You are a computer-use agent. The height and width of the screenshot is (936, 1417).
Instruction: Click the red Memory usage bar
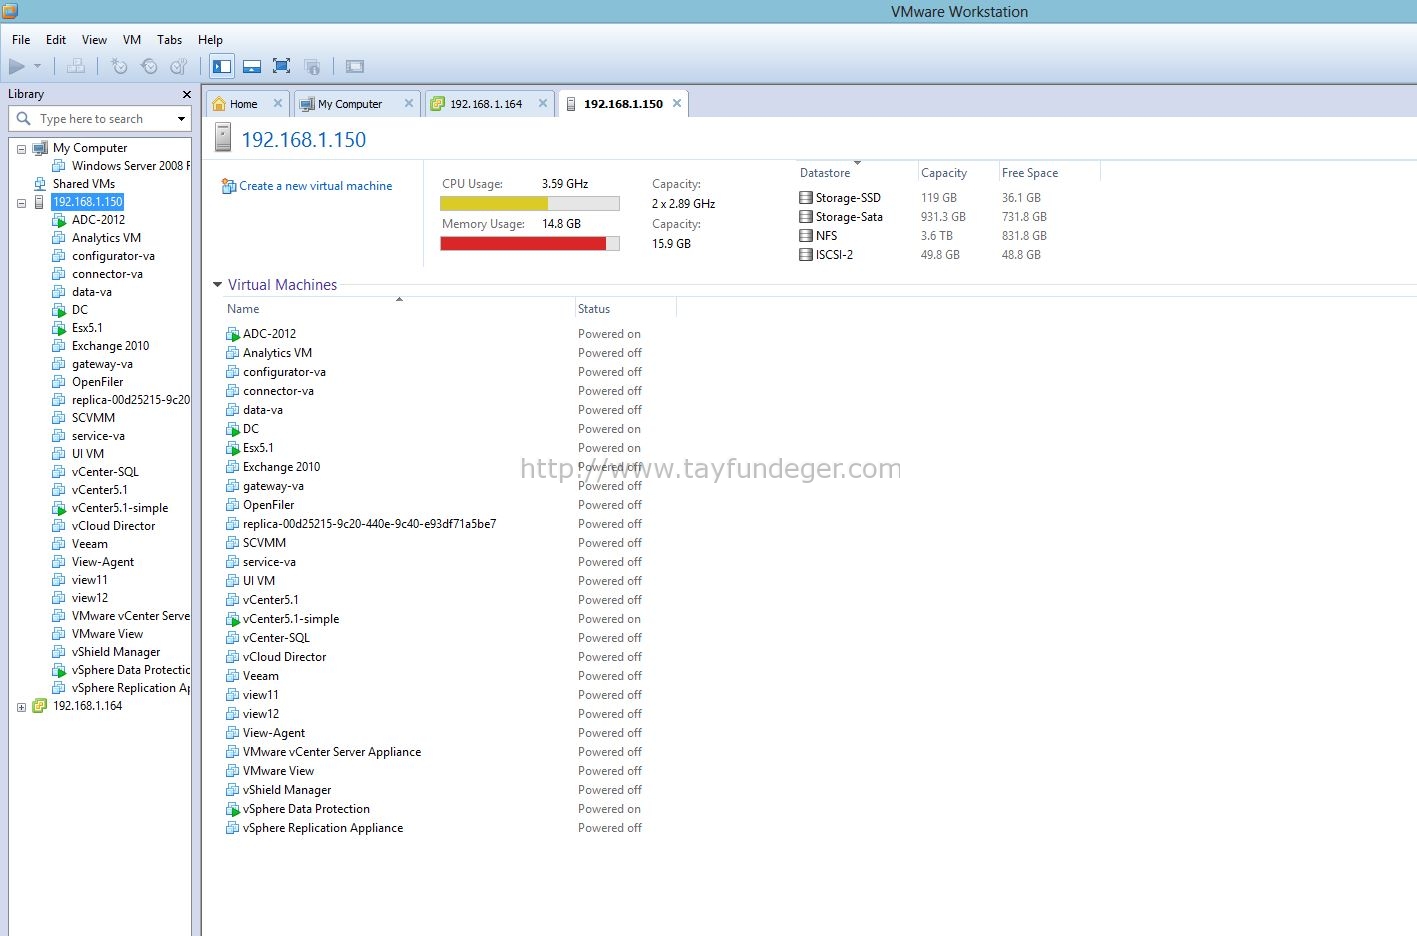click(523, 243)
